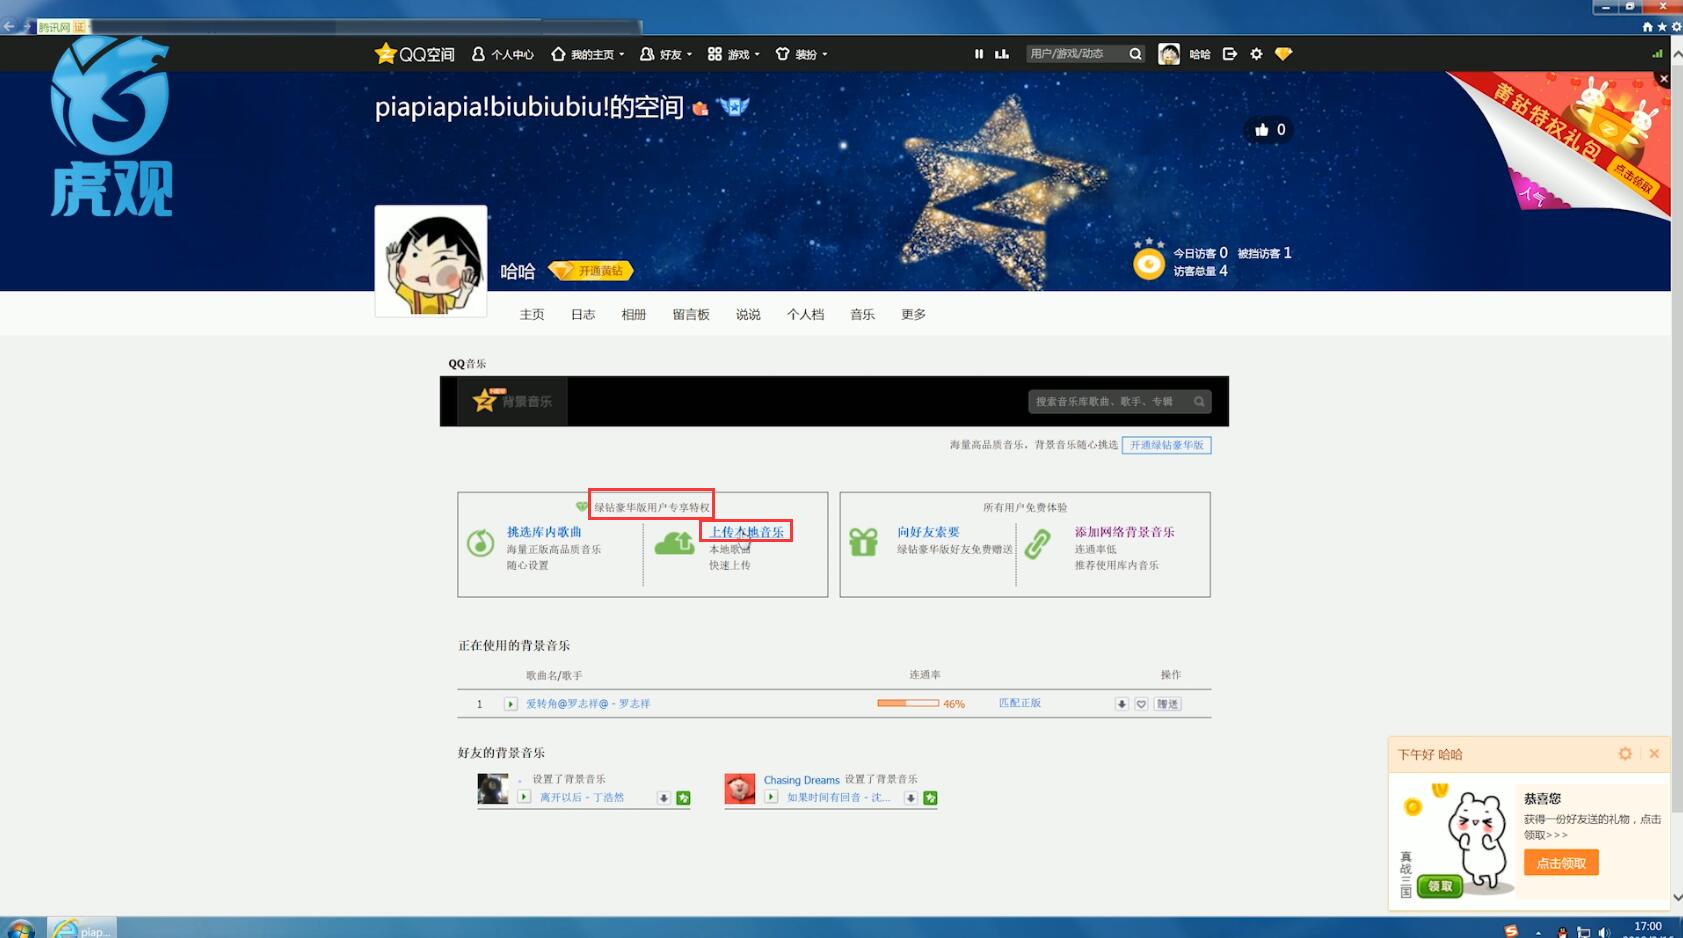Click the orange 点击领取 button
Image resolution: width=1683 pixels, height=938 pixels.
1561,863
